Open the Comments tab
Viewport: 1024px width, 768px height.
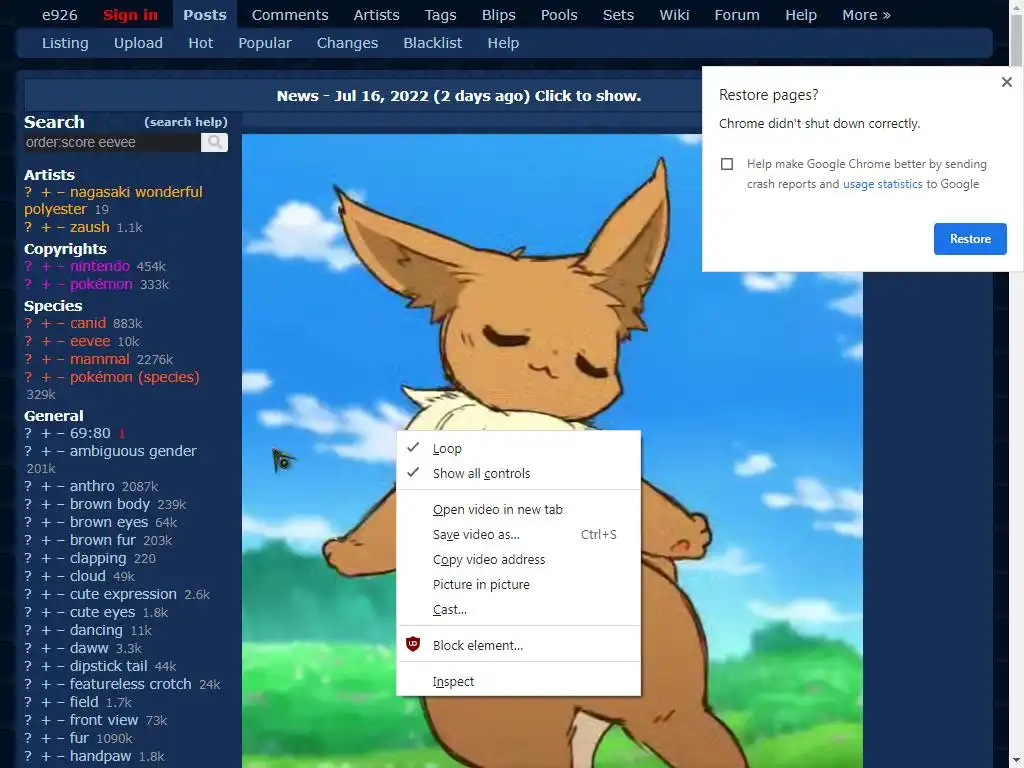(x=290, y=14)
